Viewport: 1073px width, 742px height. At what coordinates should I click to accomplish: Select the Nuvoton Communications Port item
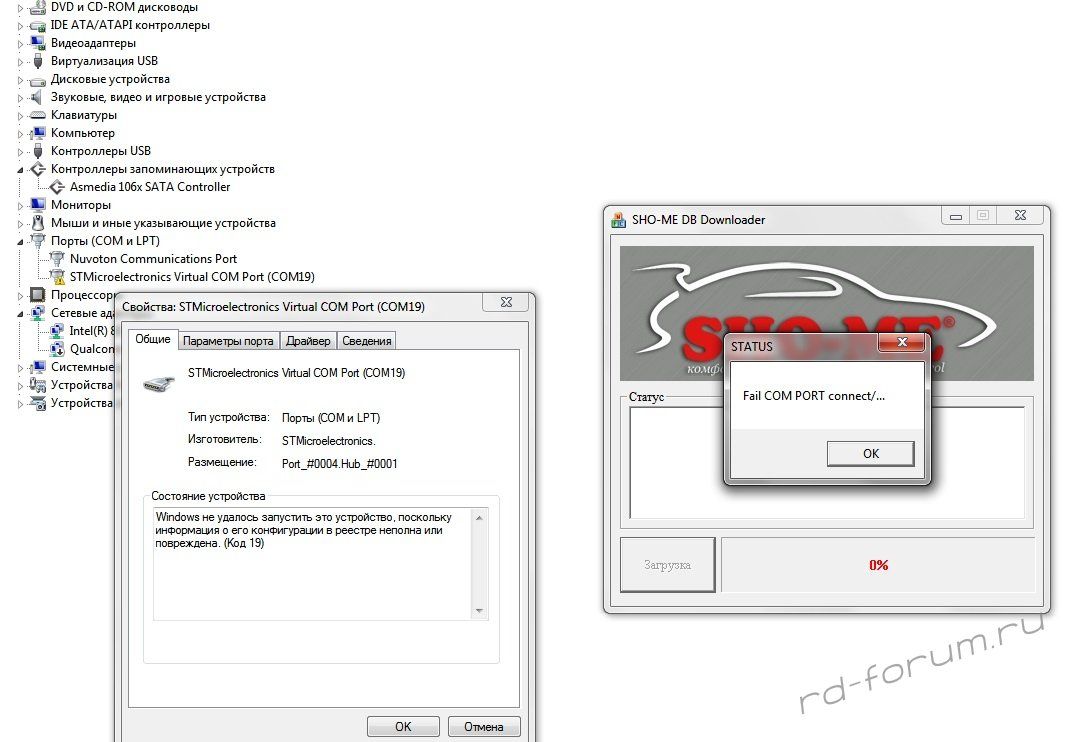pyautogui.click(x=153, y=259)
